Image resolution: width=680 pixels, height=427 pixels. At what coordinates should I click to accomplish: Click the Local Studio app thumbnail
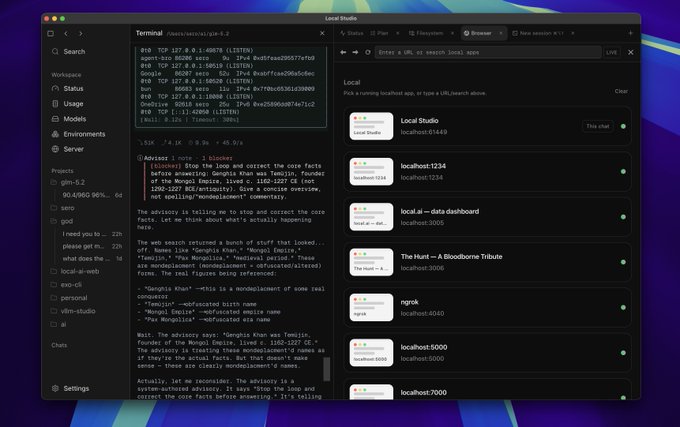point(371,126)
